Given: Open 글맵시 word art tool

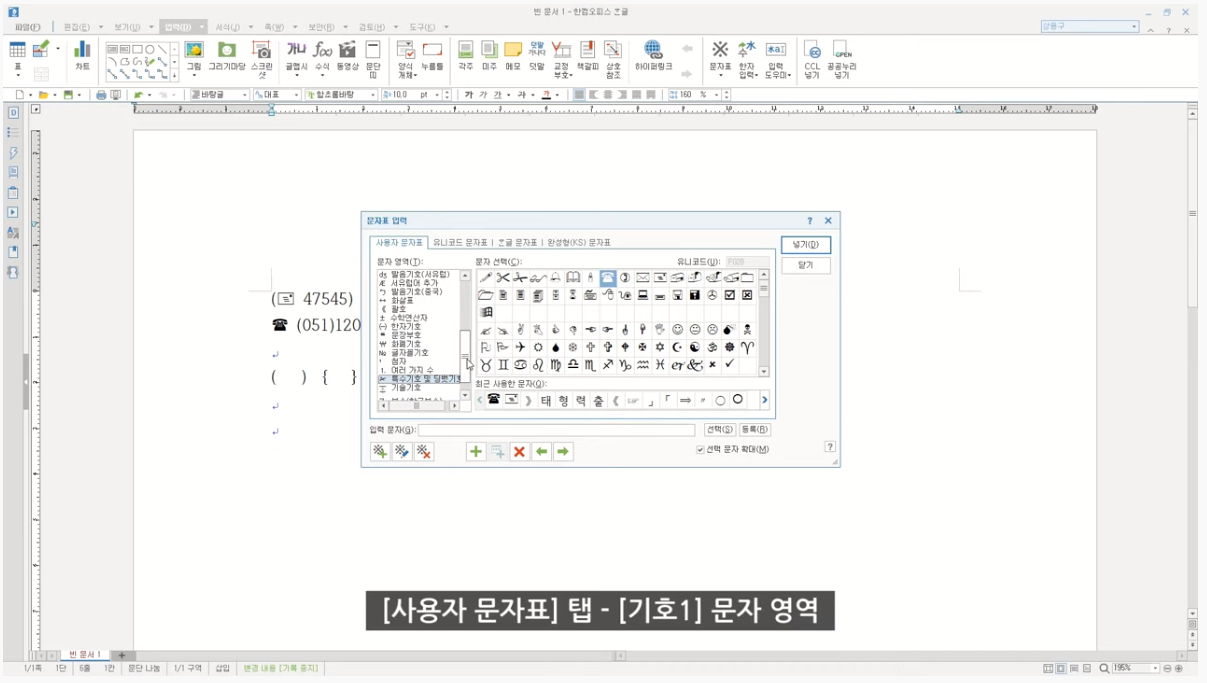Looking at the screenshot, I should 296,55.
